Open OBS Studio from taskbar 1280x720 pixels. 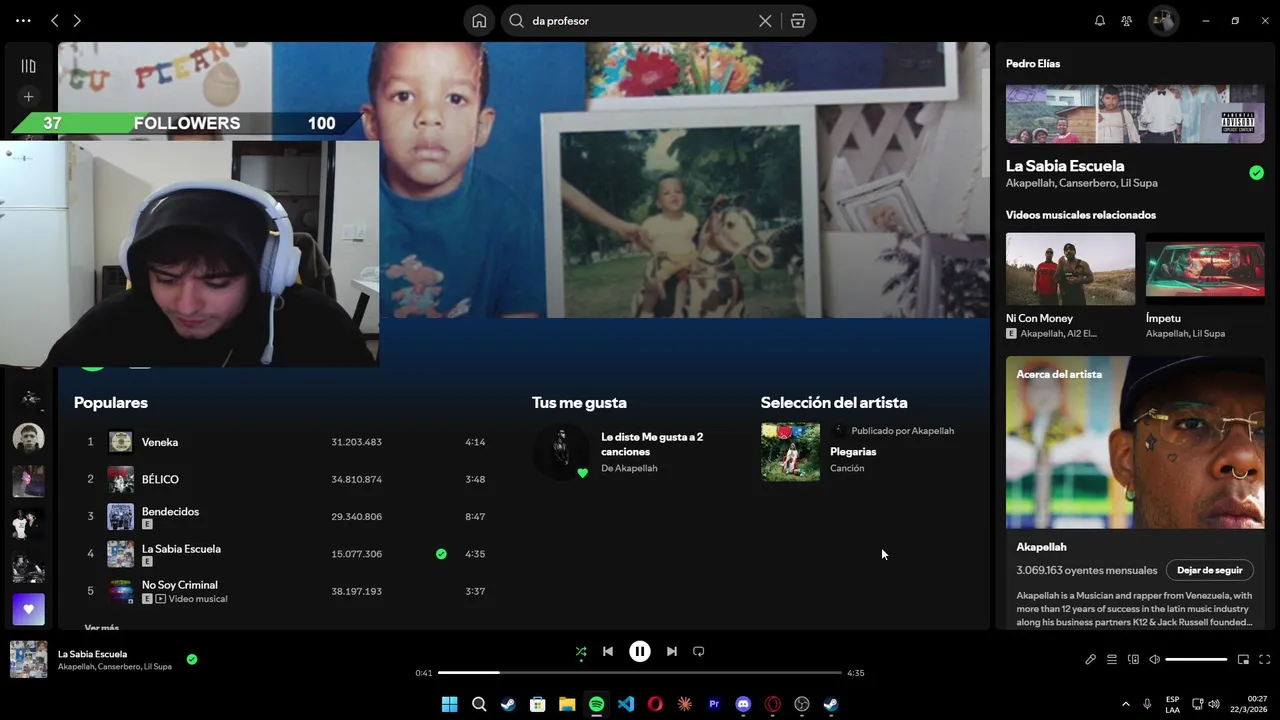click(x=802, y=704)
